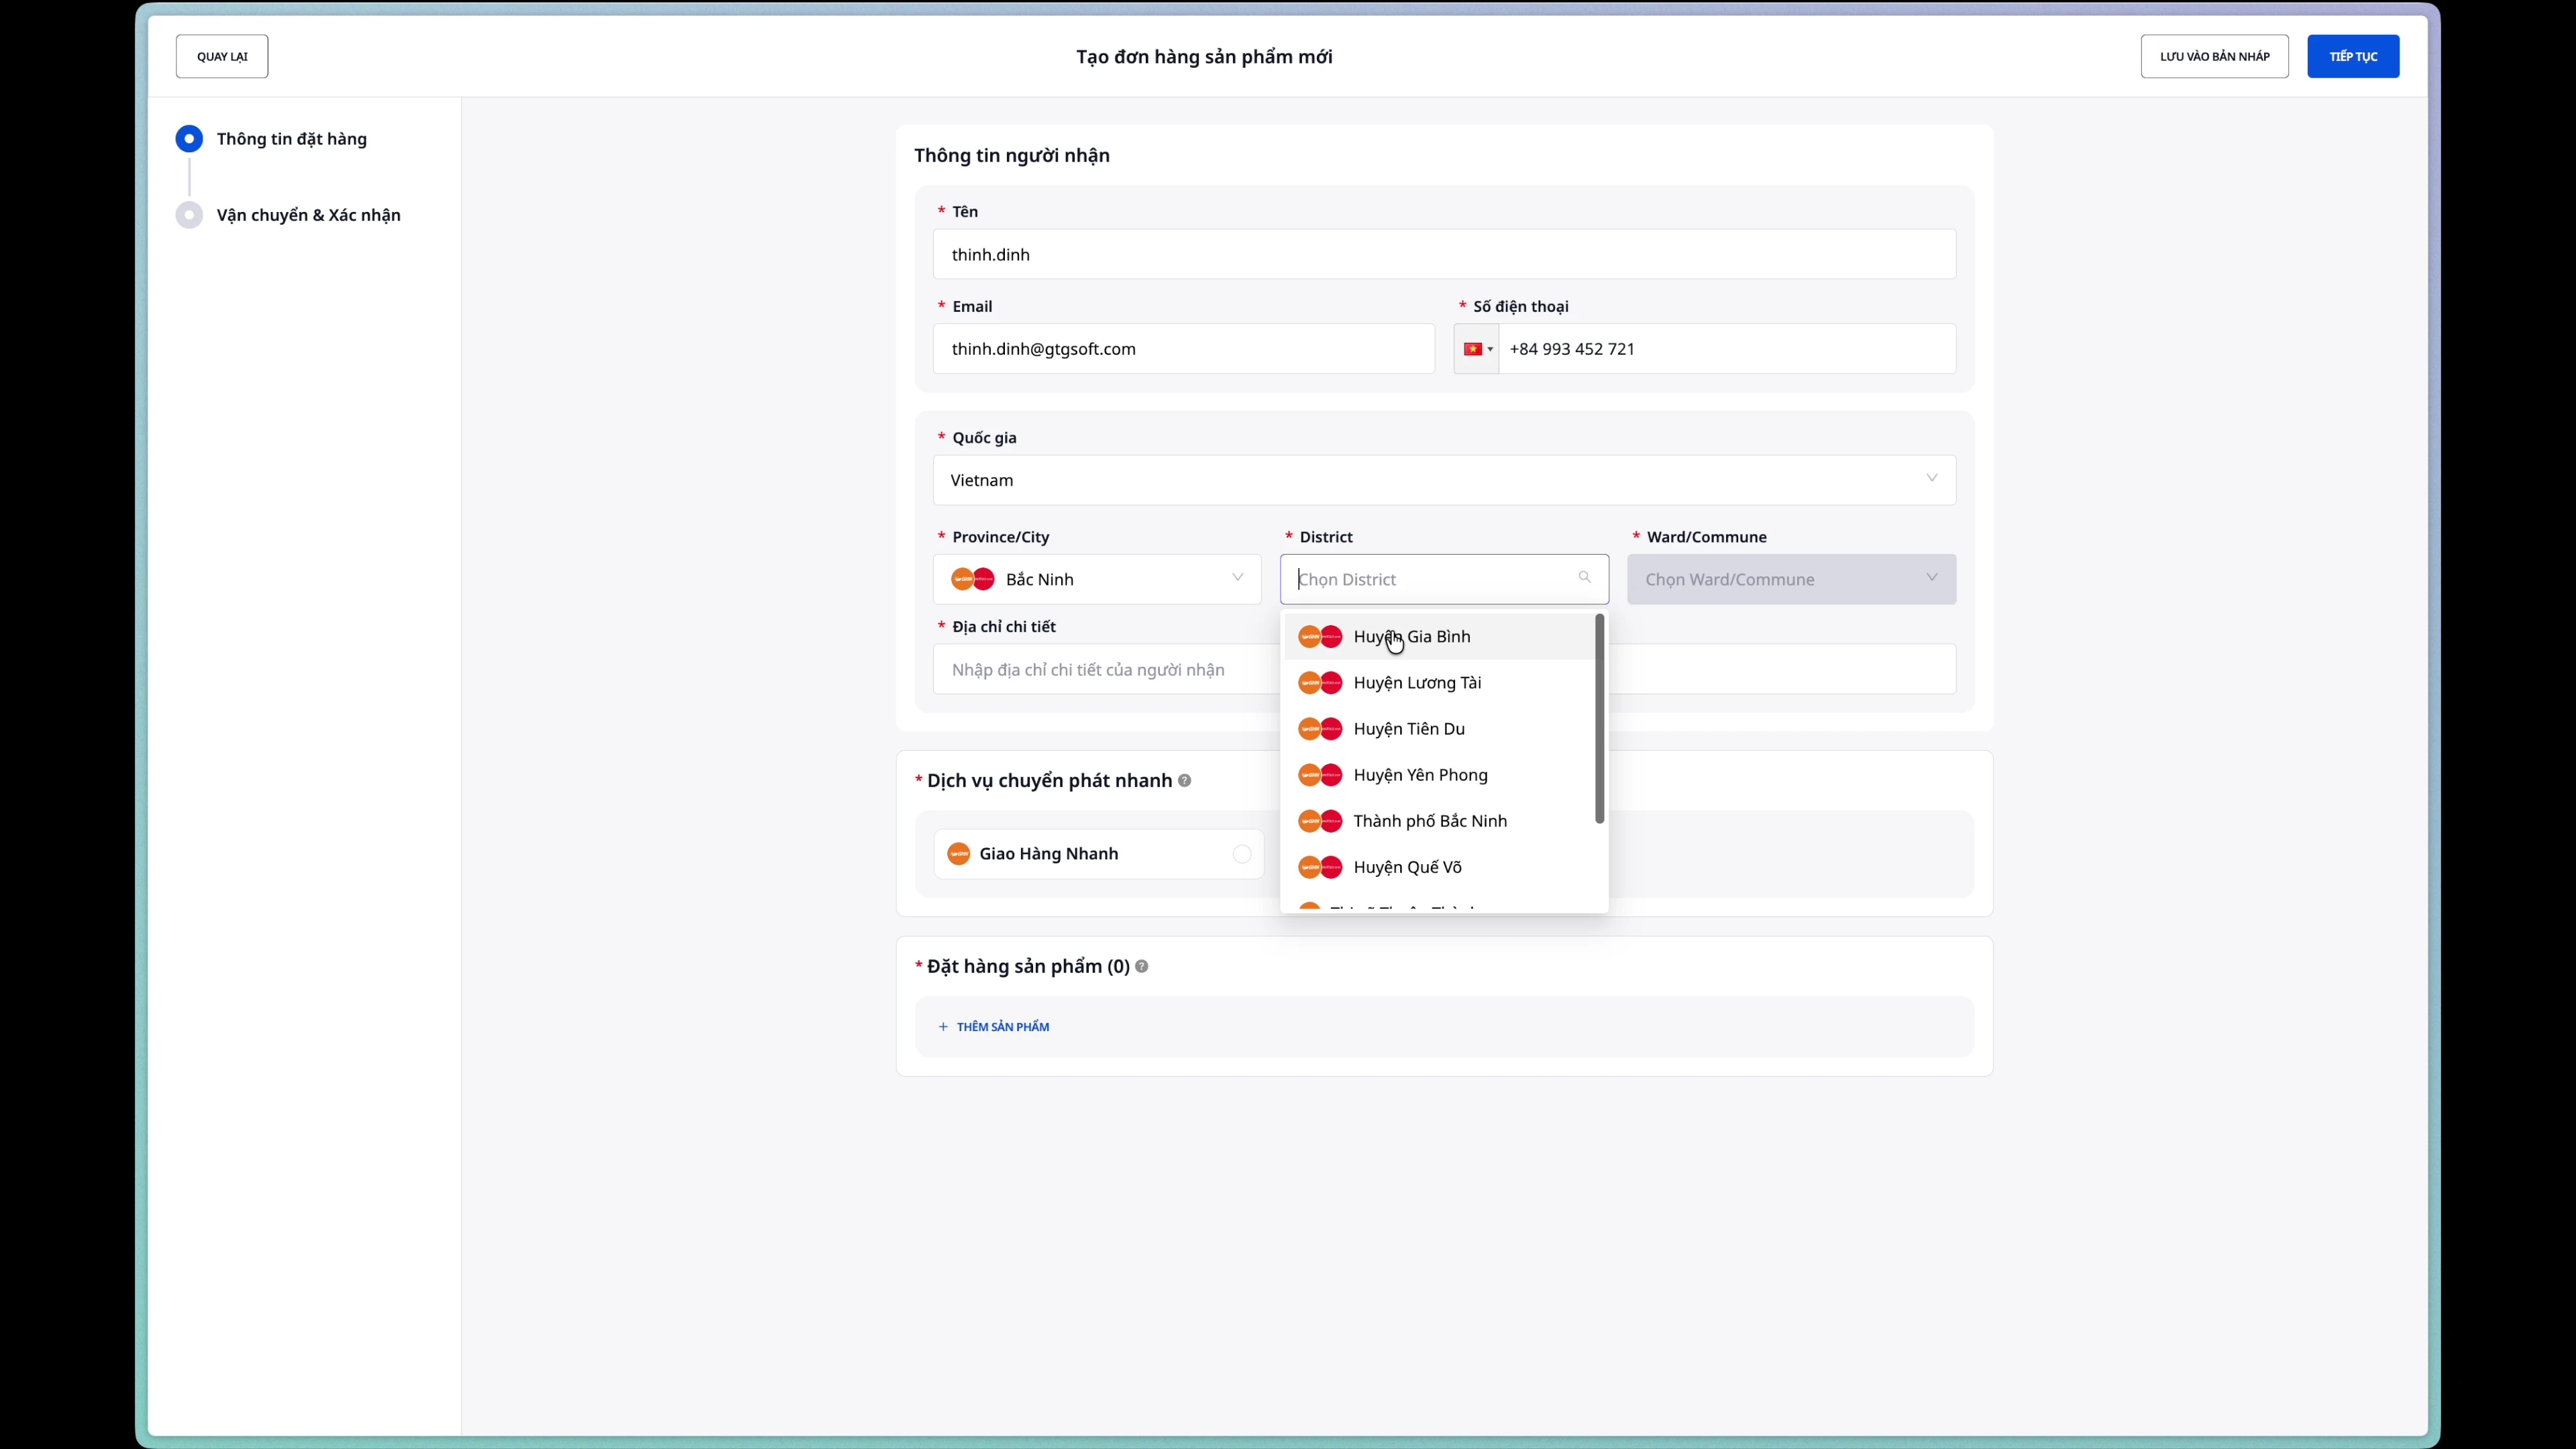Screen dimensions: 2576x1449
Task: Click the Thông tin đặt hàng step indicator
Action: click(x=189, y=139)
